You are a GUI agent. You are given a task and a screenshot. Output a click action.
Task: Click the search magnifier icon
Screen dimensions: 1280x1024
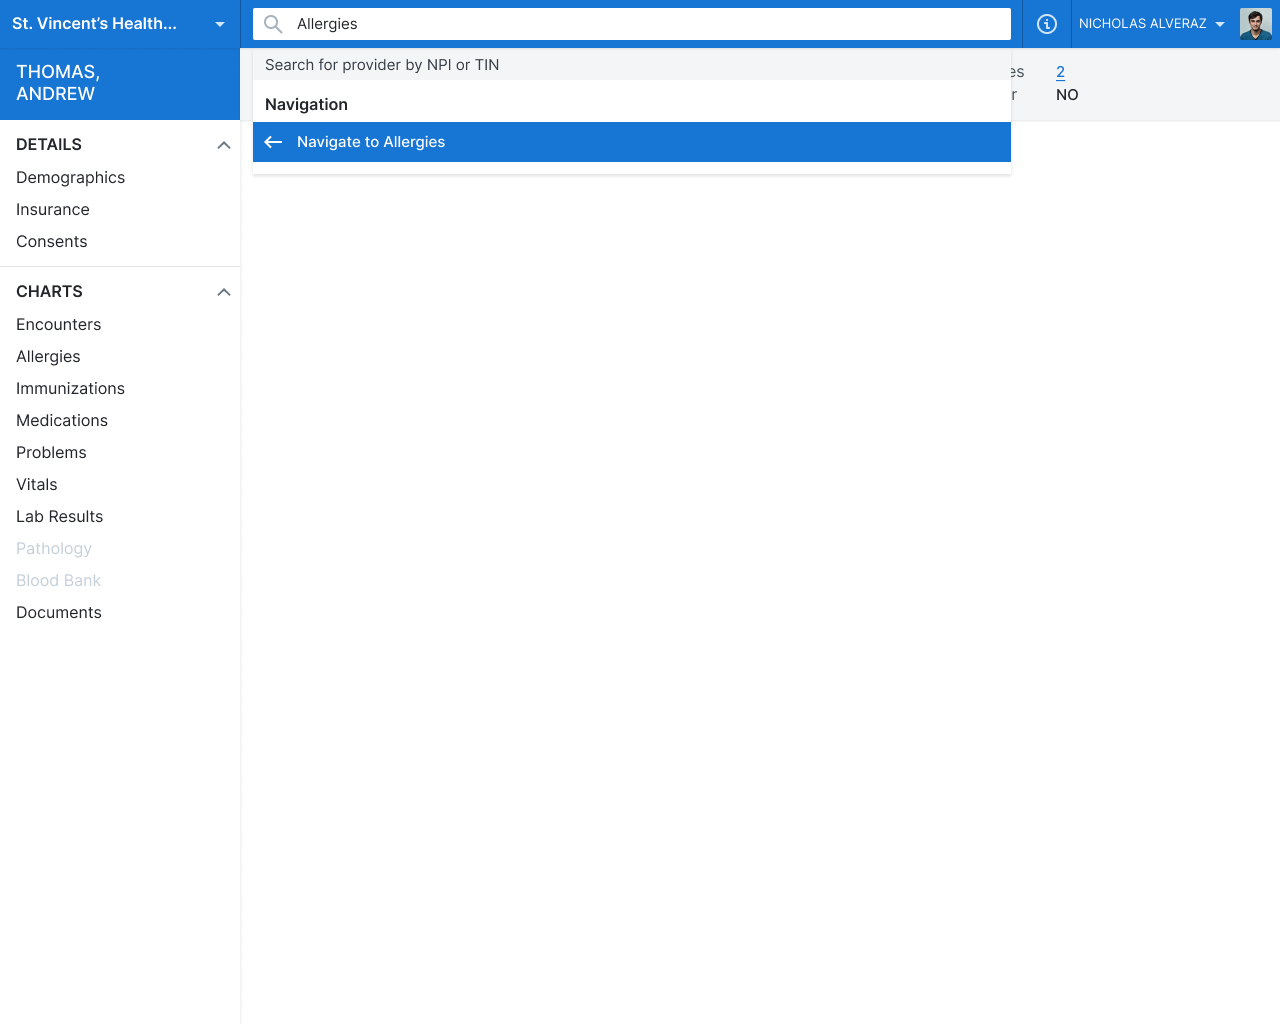tap(273, 24)
